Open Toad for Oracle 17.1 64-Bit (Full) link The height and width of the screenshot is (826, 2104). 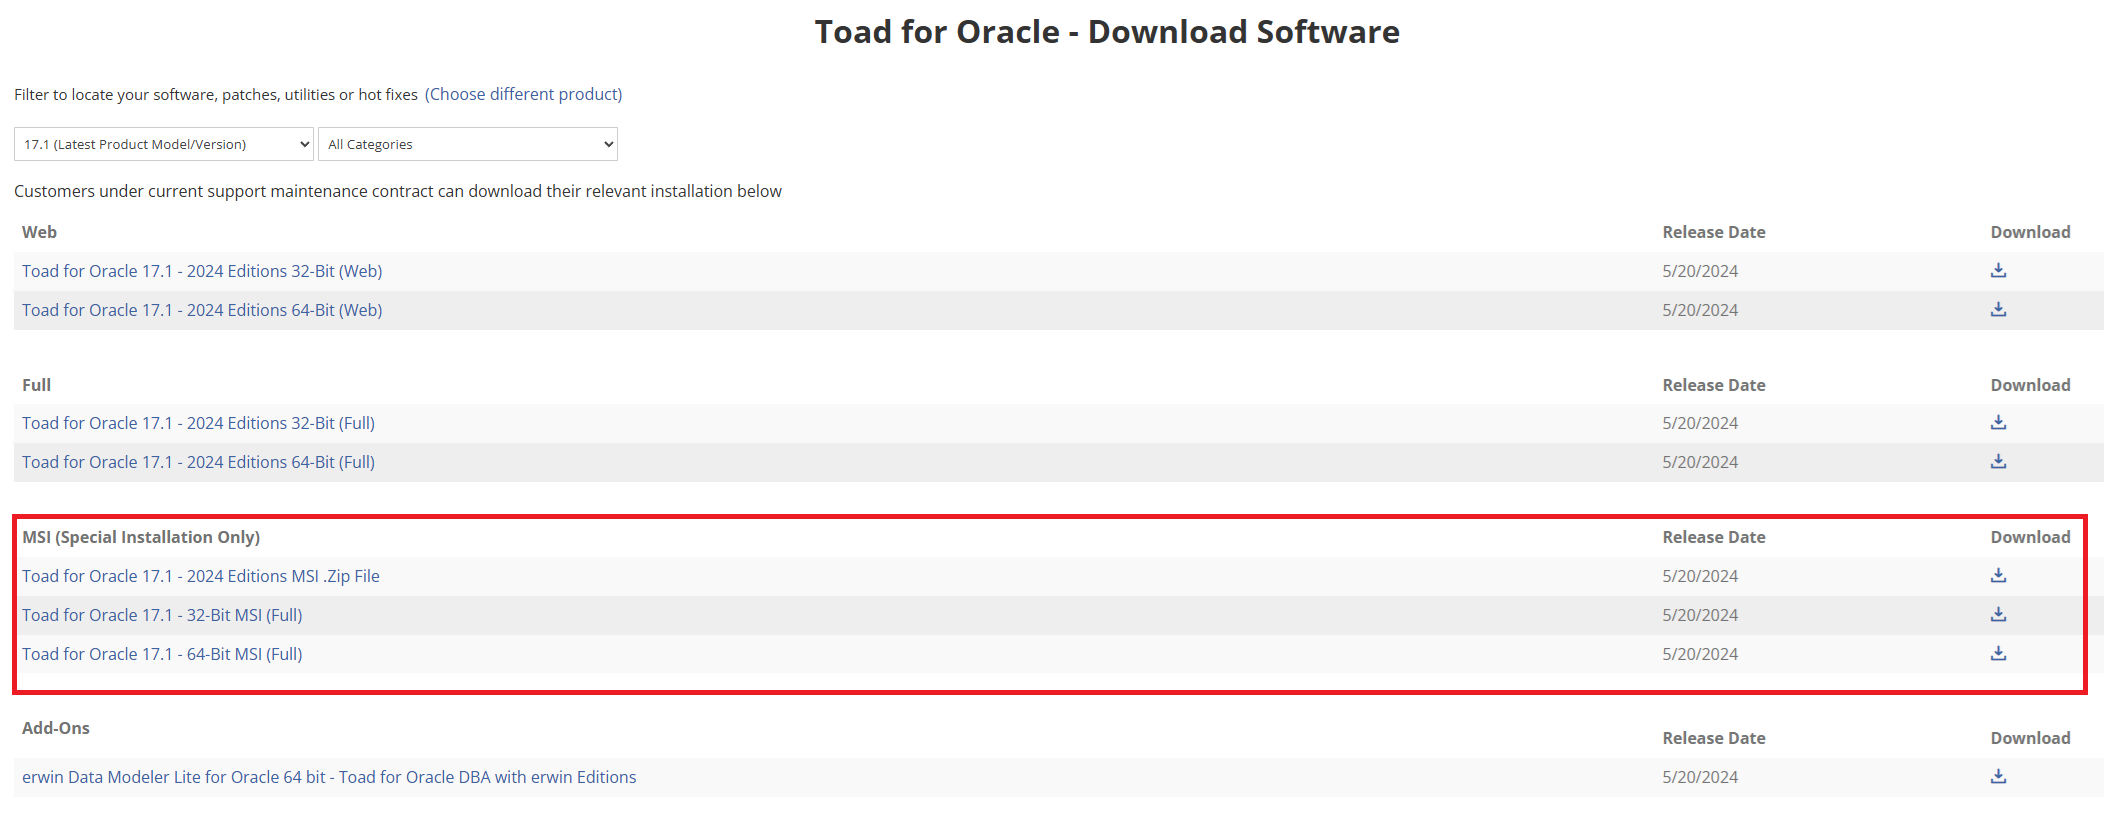[198, 462]
